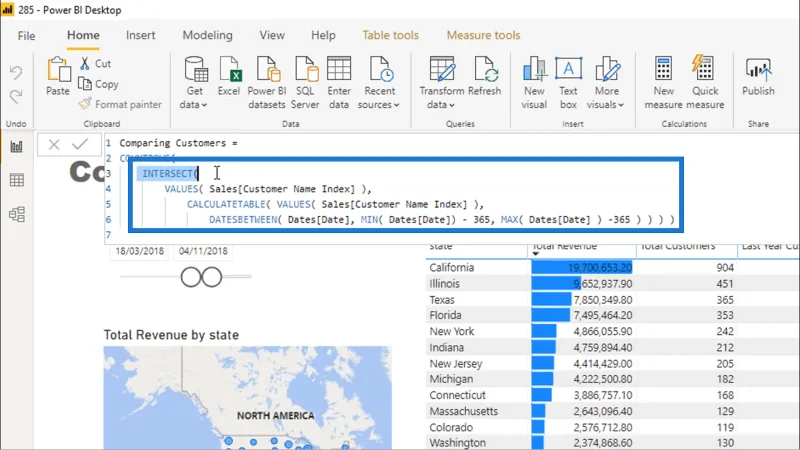Click the right date slicer handle

[212, 277]
